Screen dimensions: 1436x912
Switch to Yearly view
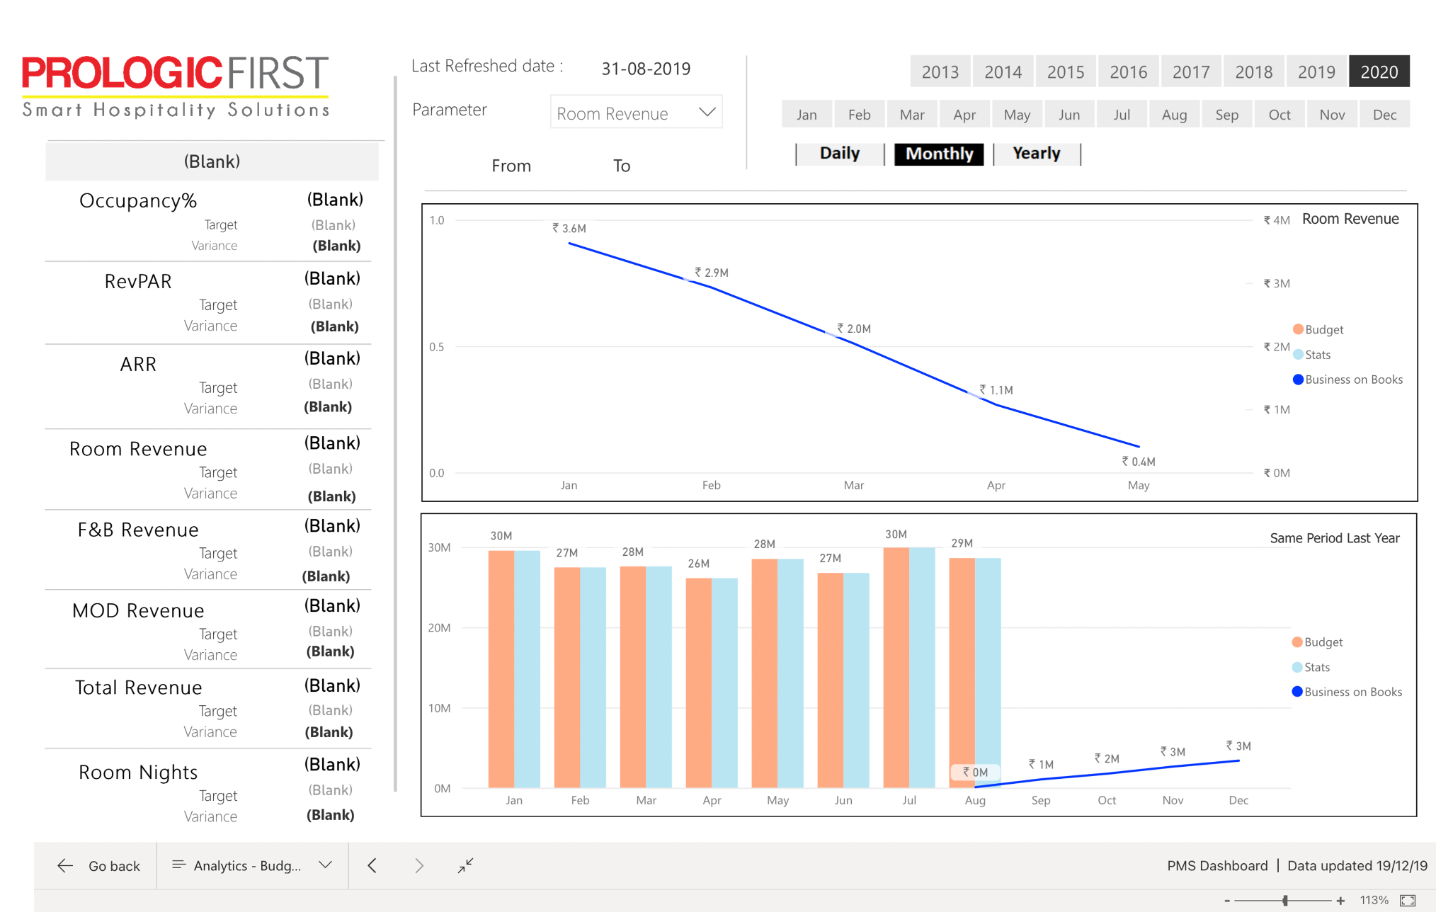(x=1036, y=154)
